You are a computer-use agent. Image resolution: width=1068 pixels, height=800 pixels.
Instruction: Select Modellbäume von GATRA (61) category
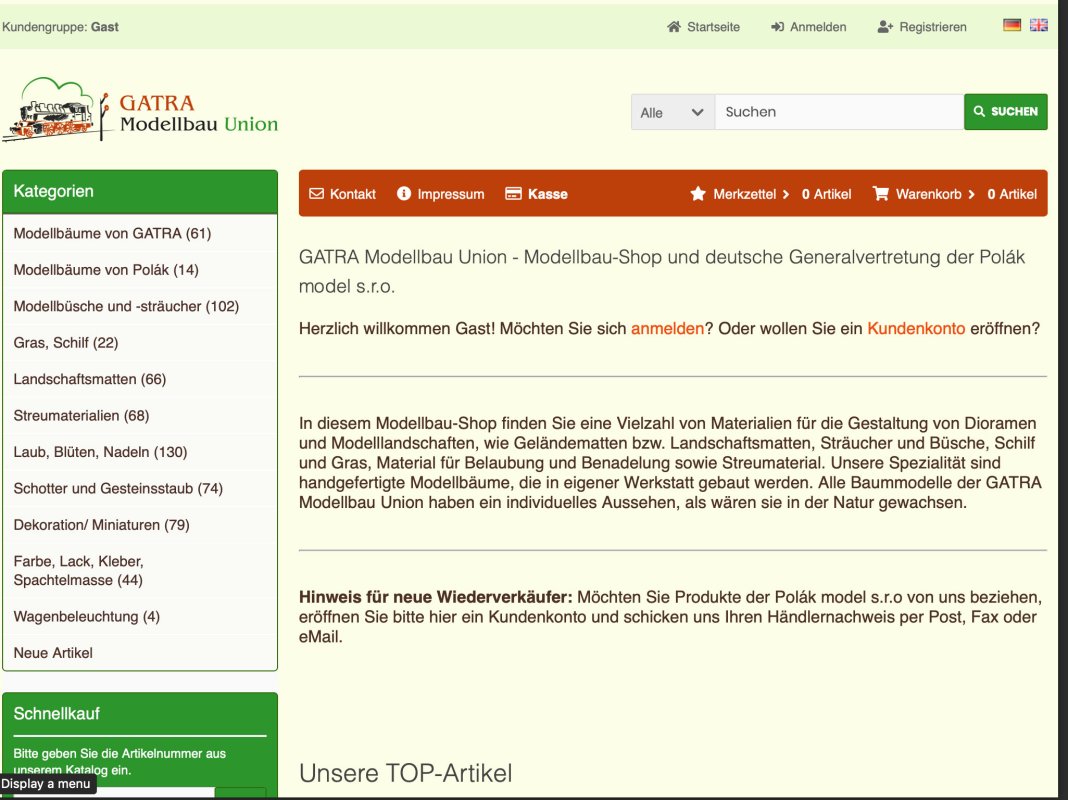(112, 233)
